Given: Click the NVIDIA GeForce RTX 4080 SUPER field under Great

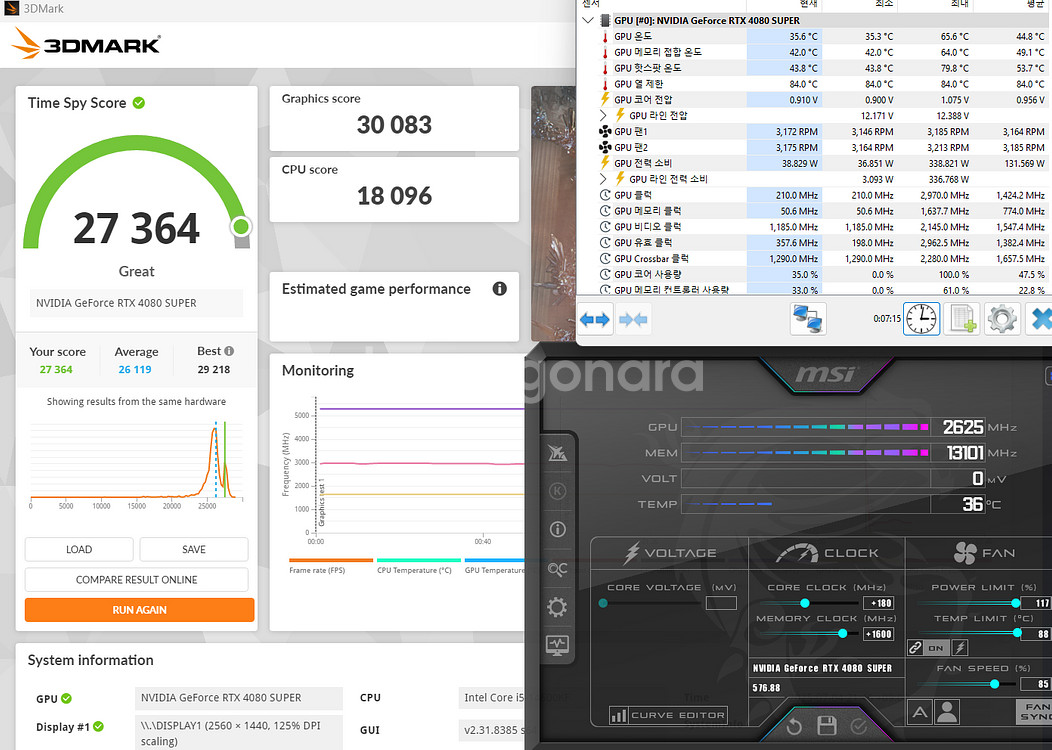Looking at the screenshot, I should 136,303.
